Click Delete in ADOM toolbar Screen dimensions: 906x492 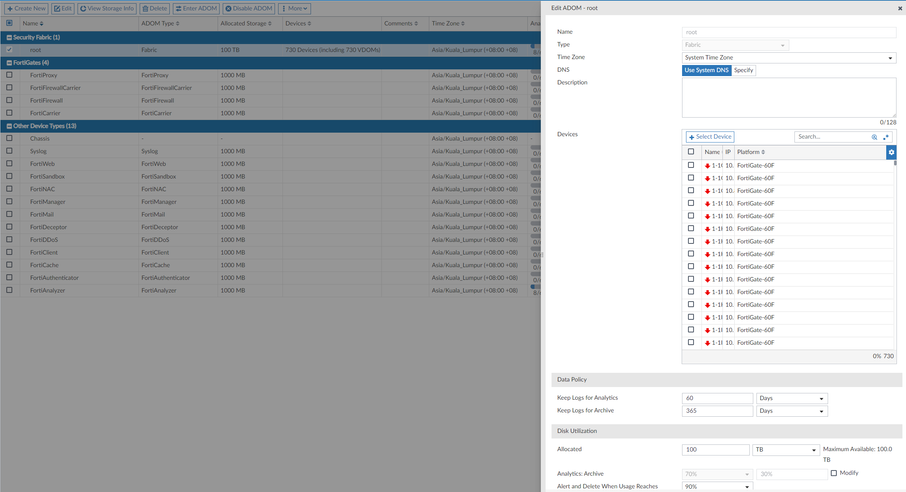[154, 9]
